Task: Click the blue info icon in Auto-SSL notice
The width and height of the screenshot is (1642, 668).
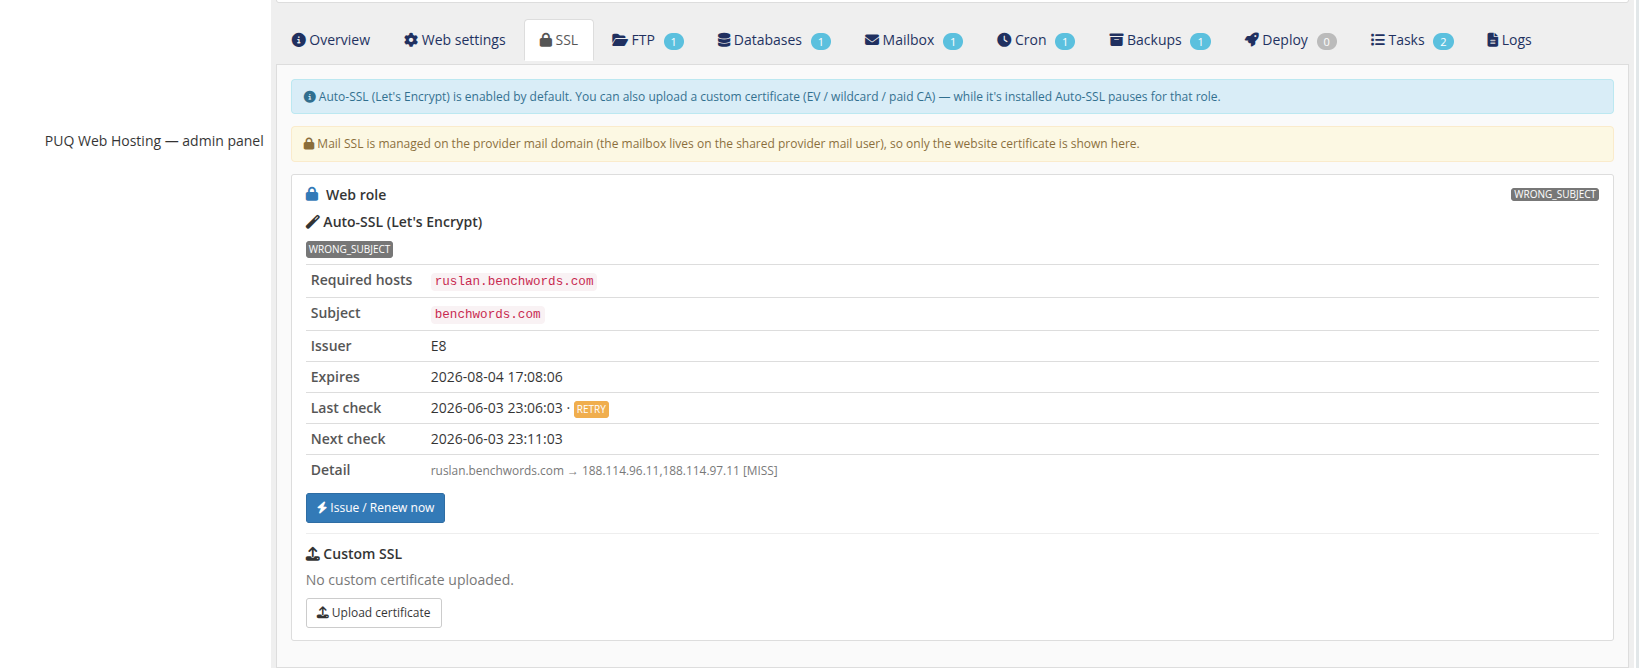Action: [310, 97]
